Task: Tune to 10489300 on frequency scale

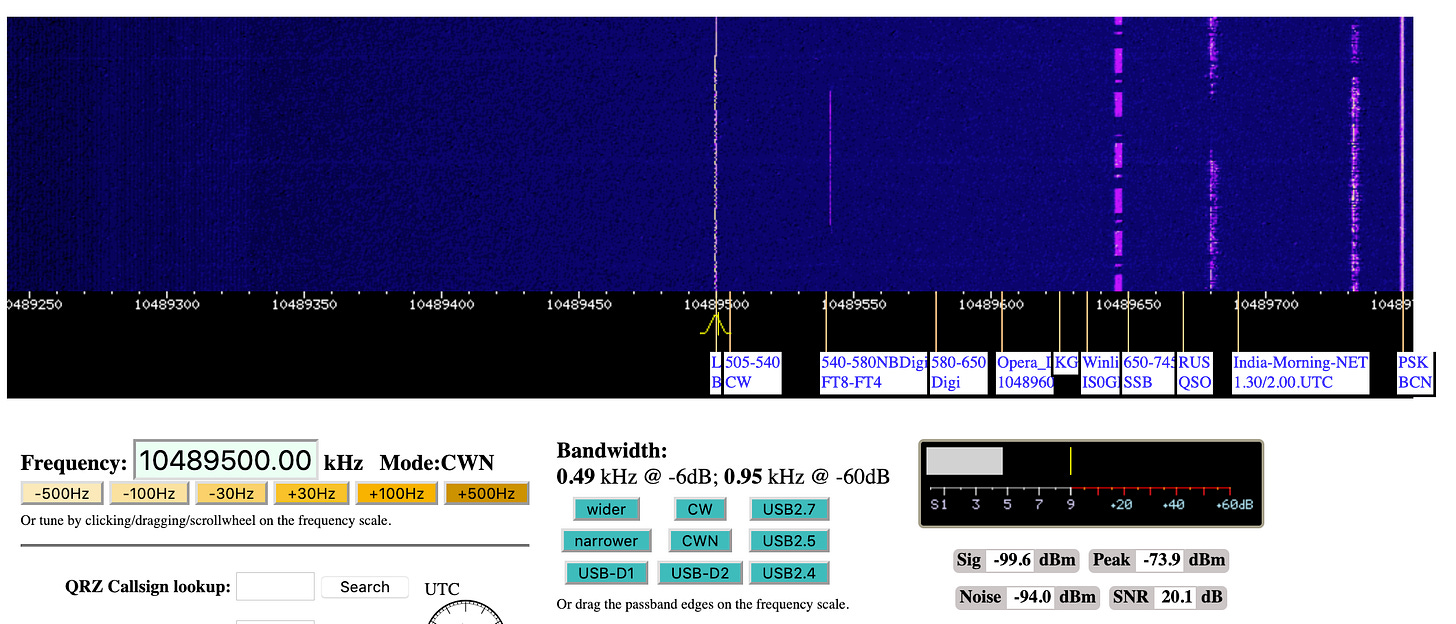Action: tap(166, 304)
